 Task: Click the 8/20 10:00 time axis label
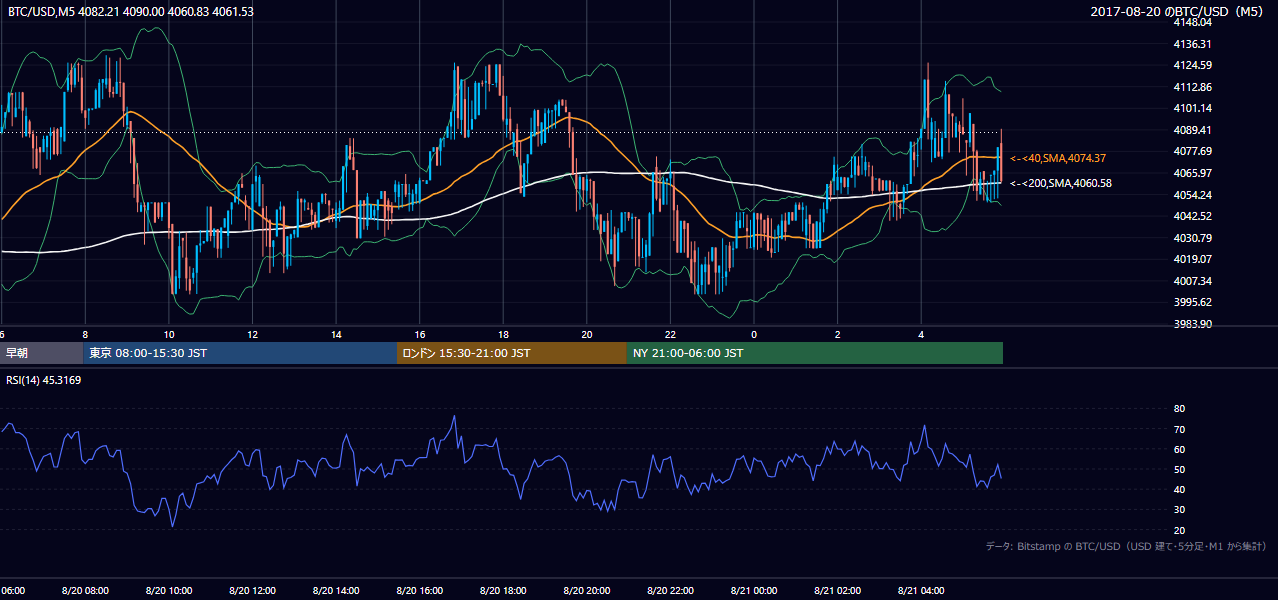(169, 591)
